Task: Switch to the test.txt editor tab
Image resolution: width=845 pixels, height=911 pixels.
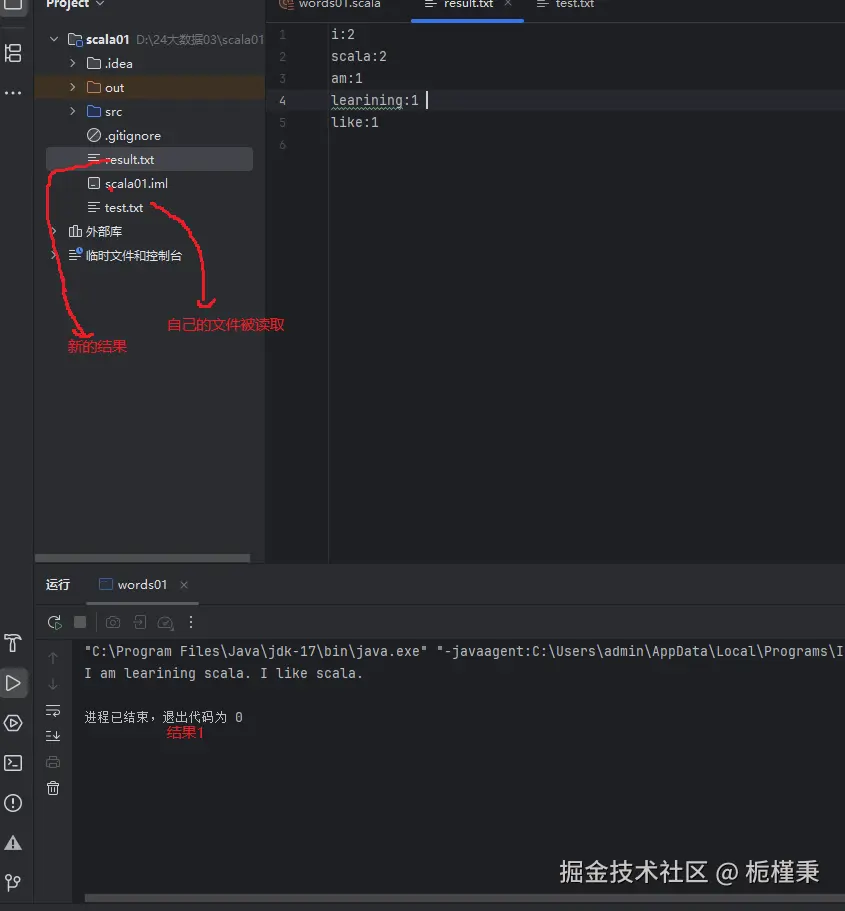Action: [x=565, y=5]
